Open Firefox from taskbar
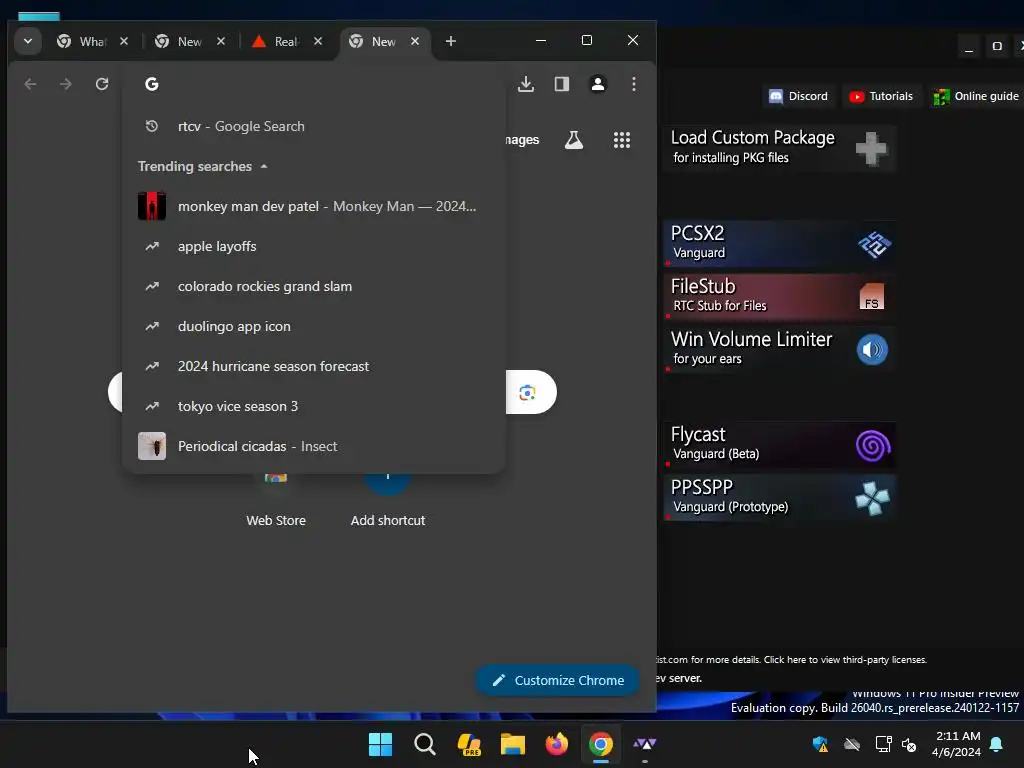 click(x=556, y=744)
